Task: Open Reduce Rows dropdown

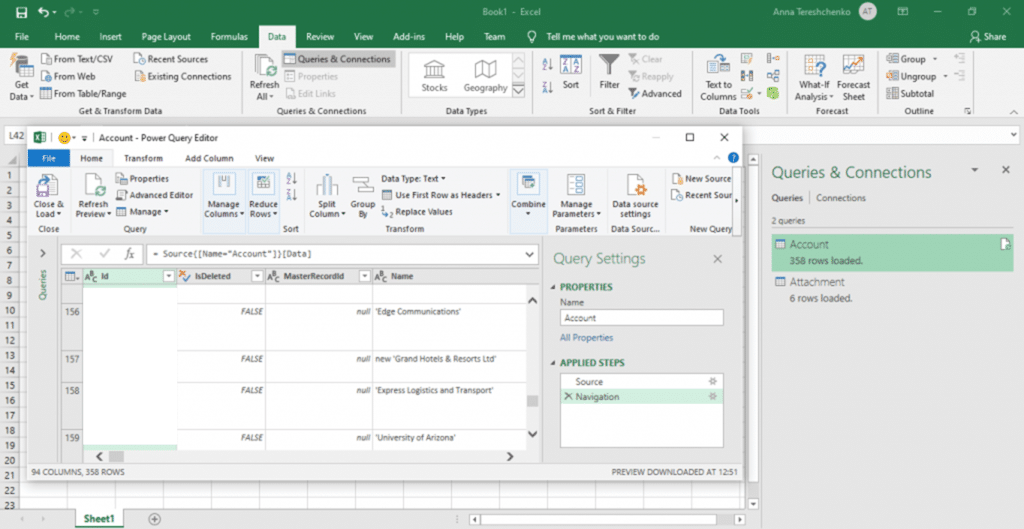Action: [264, 195]
